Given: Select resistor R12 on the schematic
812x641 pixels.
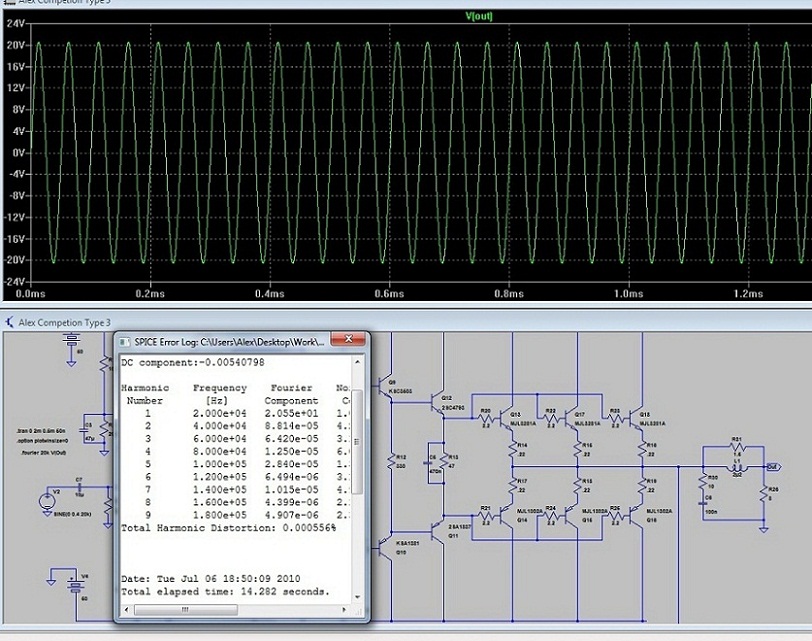Looking at the screenshot, I should pyautogui.click(x=392, y=461).
